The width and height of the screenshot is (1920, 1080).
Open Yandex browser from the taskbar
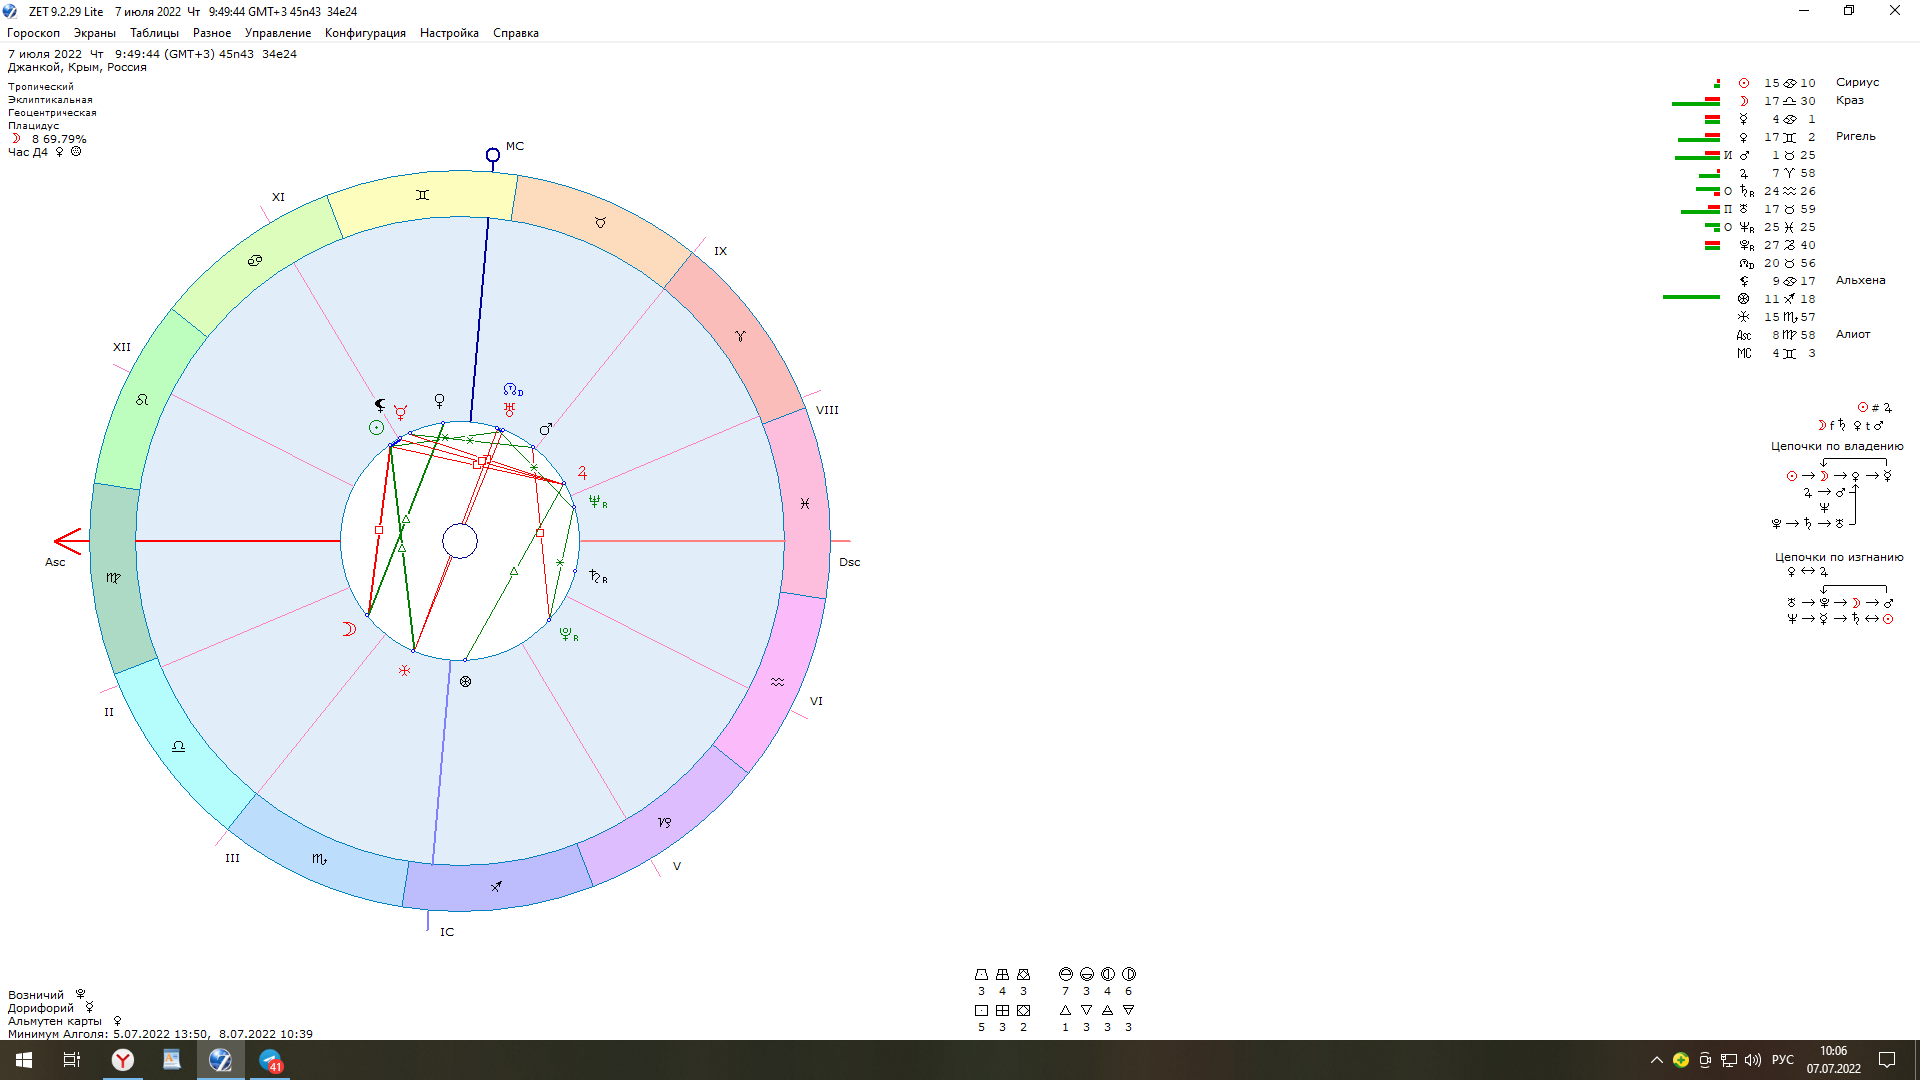point(123,1060)
